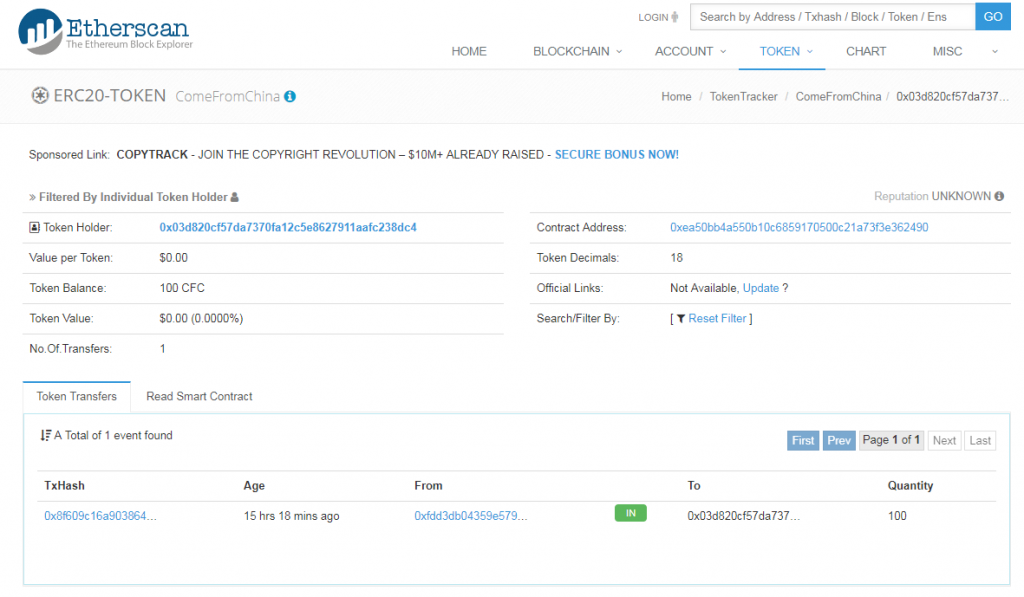The image size is (1024, 597).
Task: Click the individual holder person icon
Action: click(x=235, y=197)
